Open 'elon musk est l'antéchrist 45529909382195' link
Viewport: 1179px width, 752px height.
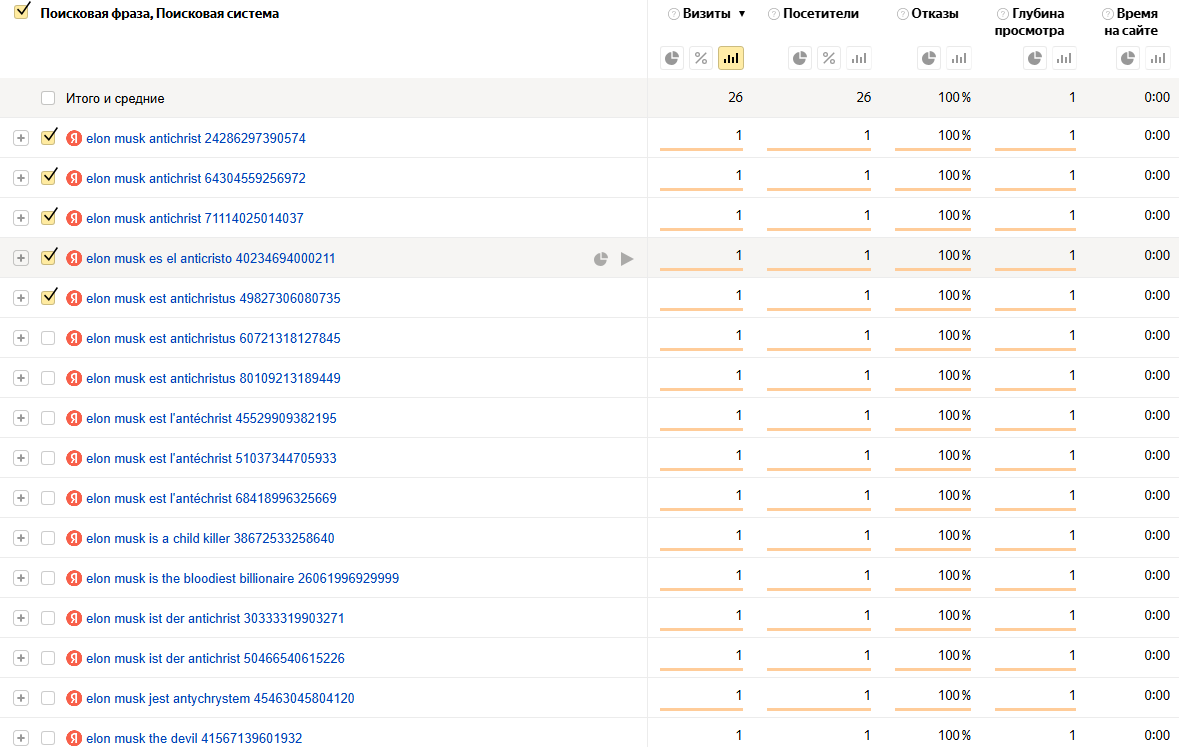tap(211, 418)
